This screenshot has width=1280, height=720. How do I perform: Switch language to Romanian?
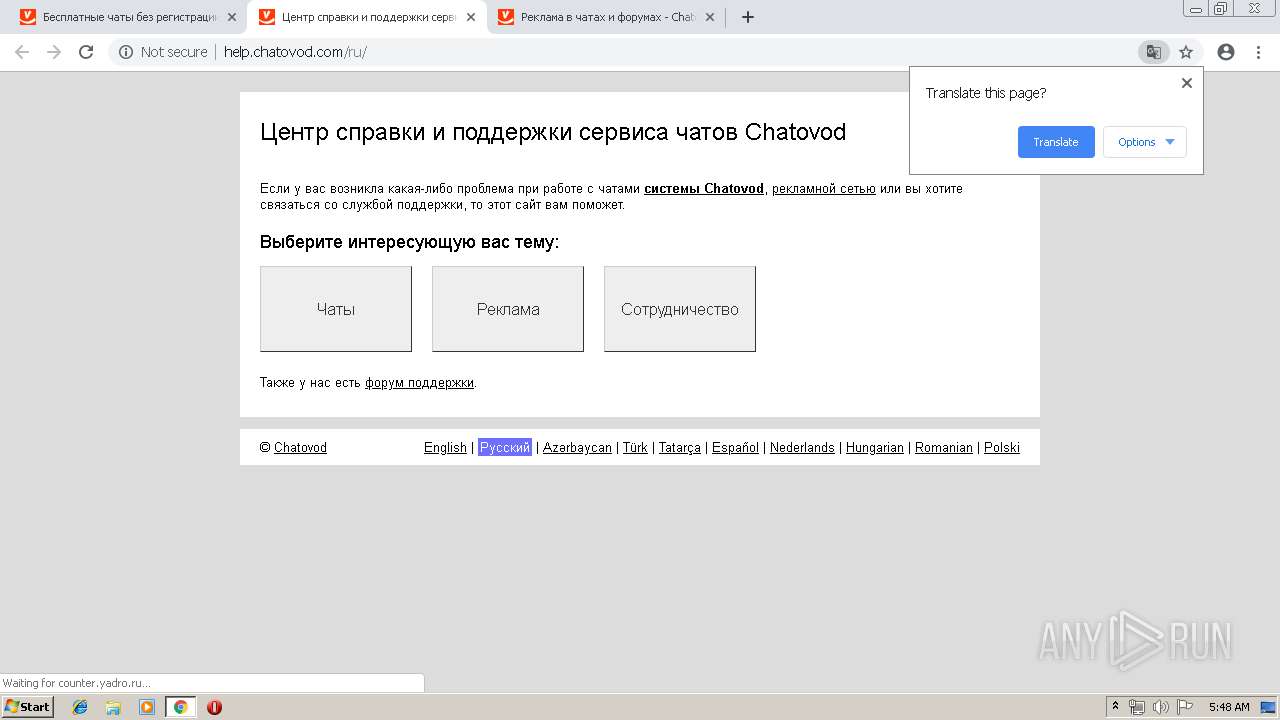(944, 447)
